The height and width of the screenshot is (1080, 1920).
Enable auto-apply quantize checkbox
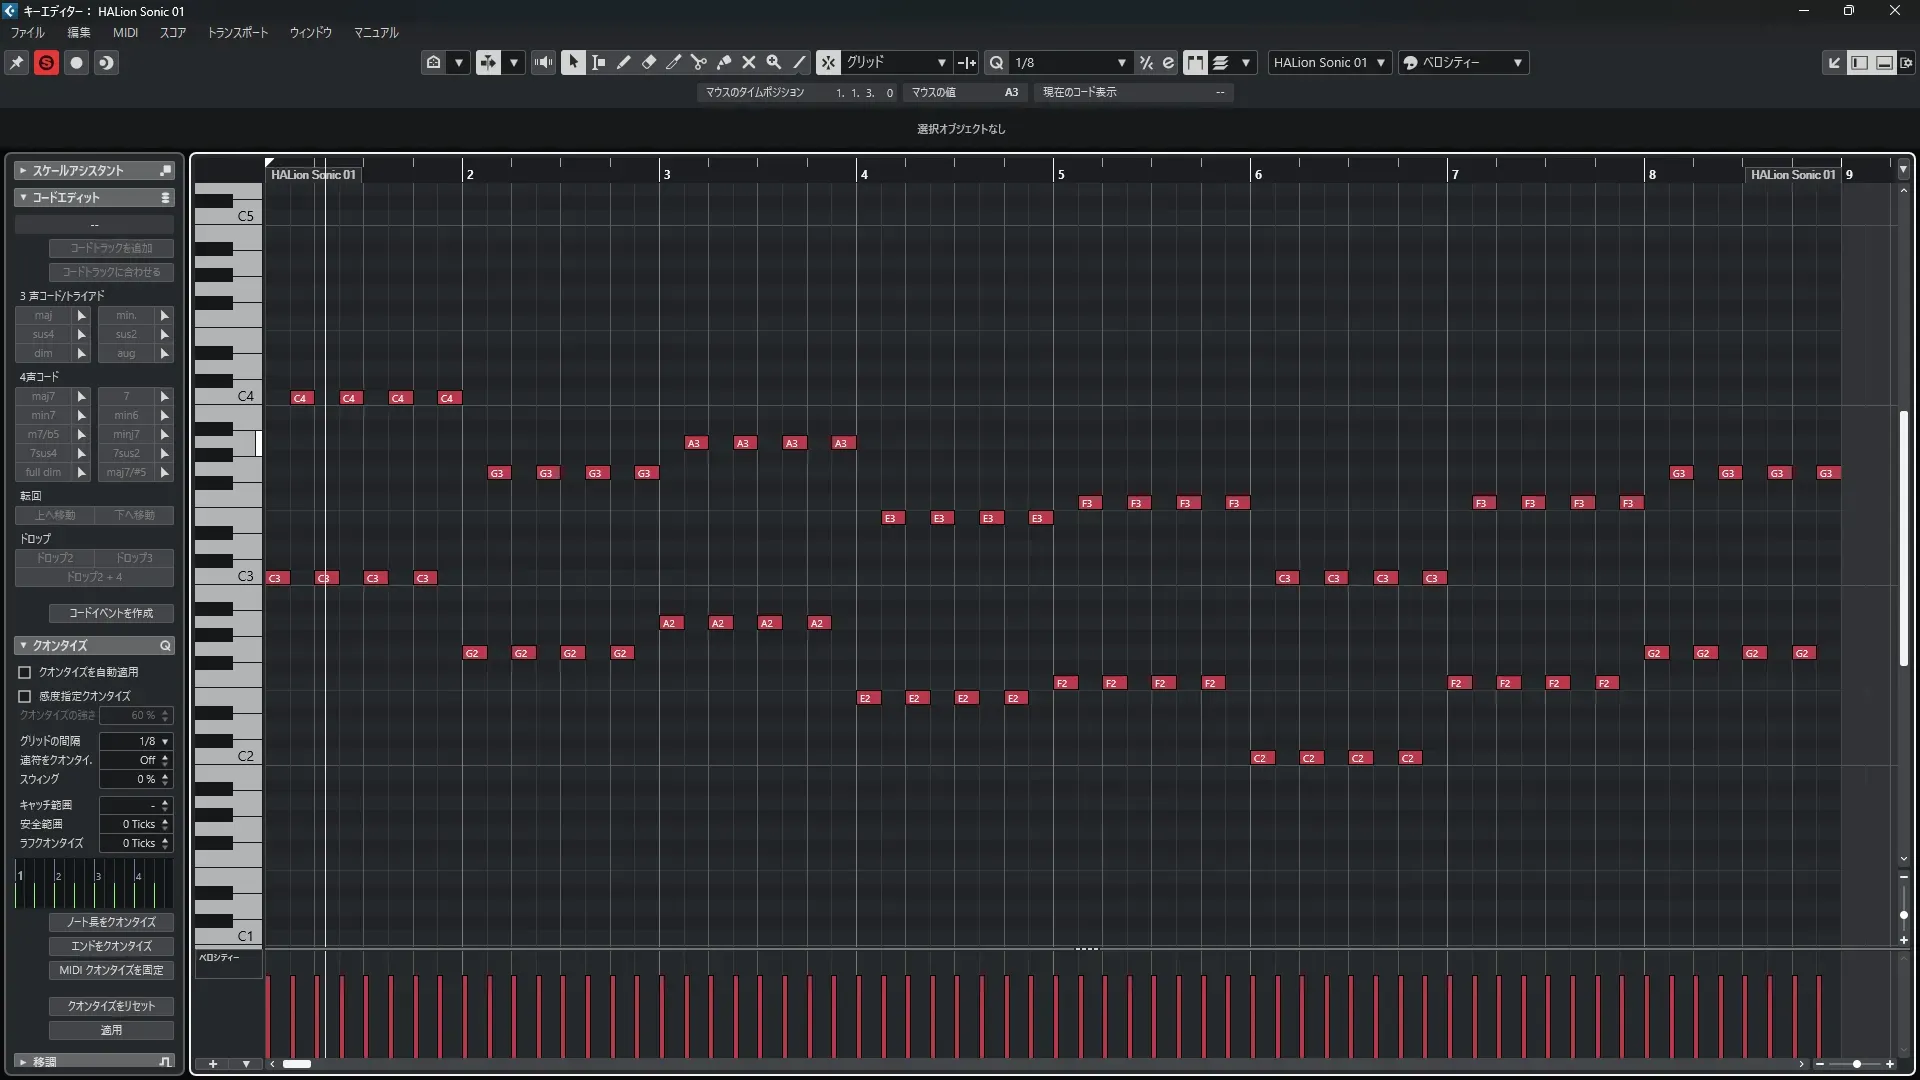25,672
